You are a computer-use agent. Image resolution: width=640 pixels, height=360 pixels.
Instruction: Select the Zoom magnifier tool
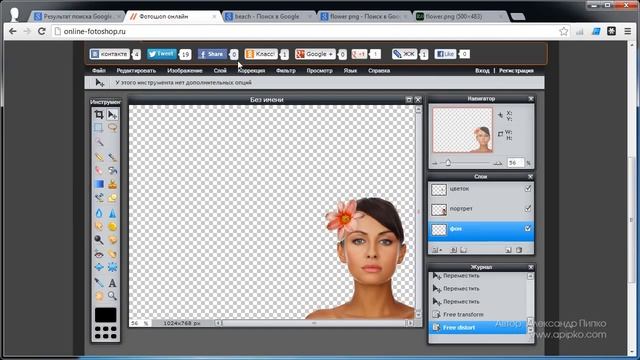112,296
